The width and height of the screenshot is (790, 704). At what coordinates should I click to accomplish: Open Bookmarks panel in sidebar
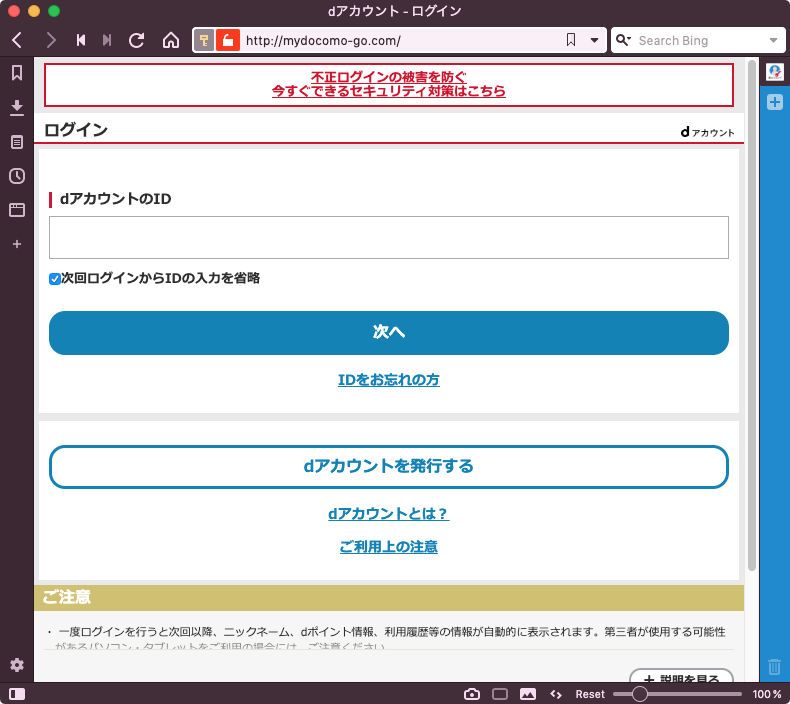point(17,73)
